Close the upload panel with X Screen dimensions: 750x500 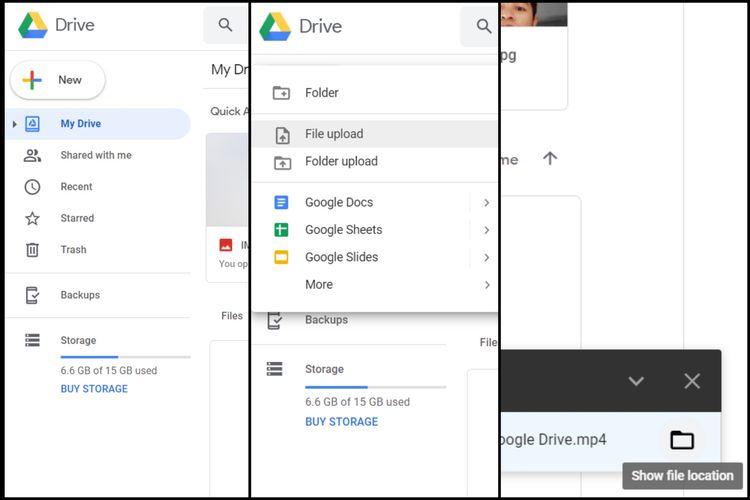pos(692,381)
